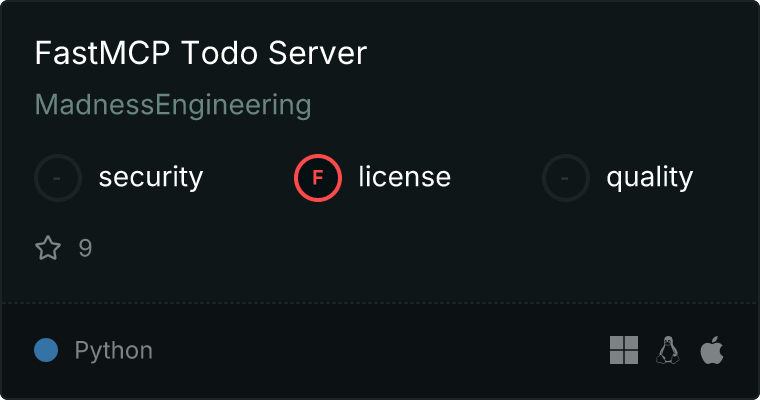Screen dimensions: 760x400
Task: Click the Apple macOS icon
Action: click(712, 350)
